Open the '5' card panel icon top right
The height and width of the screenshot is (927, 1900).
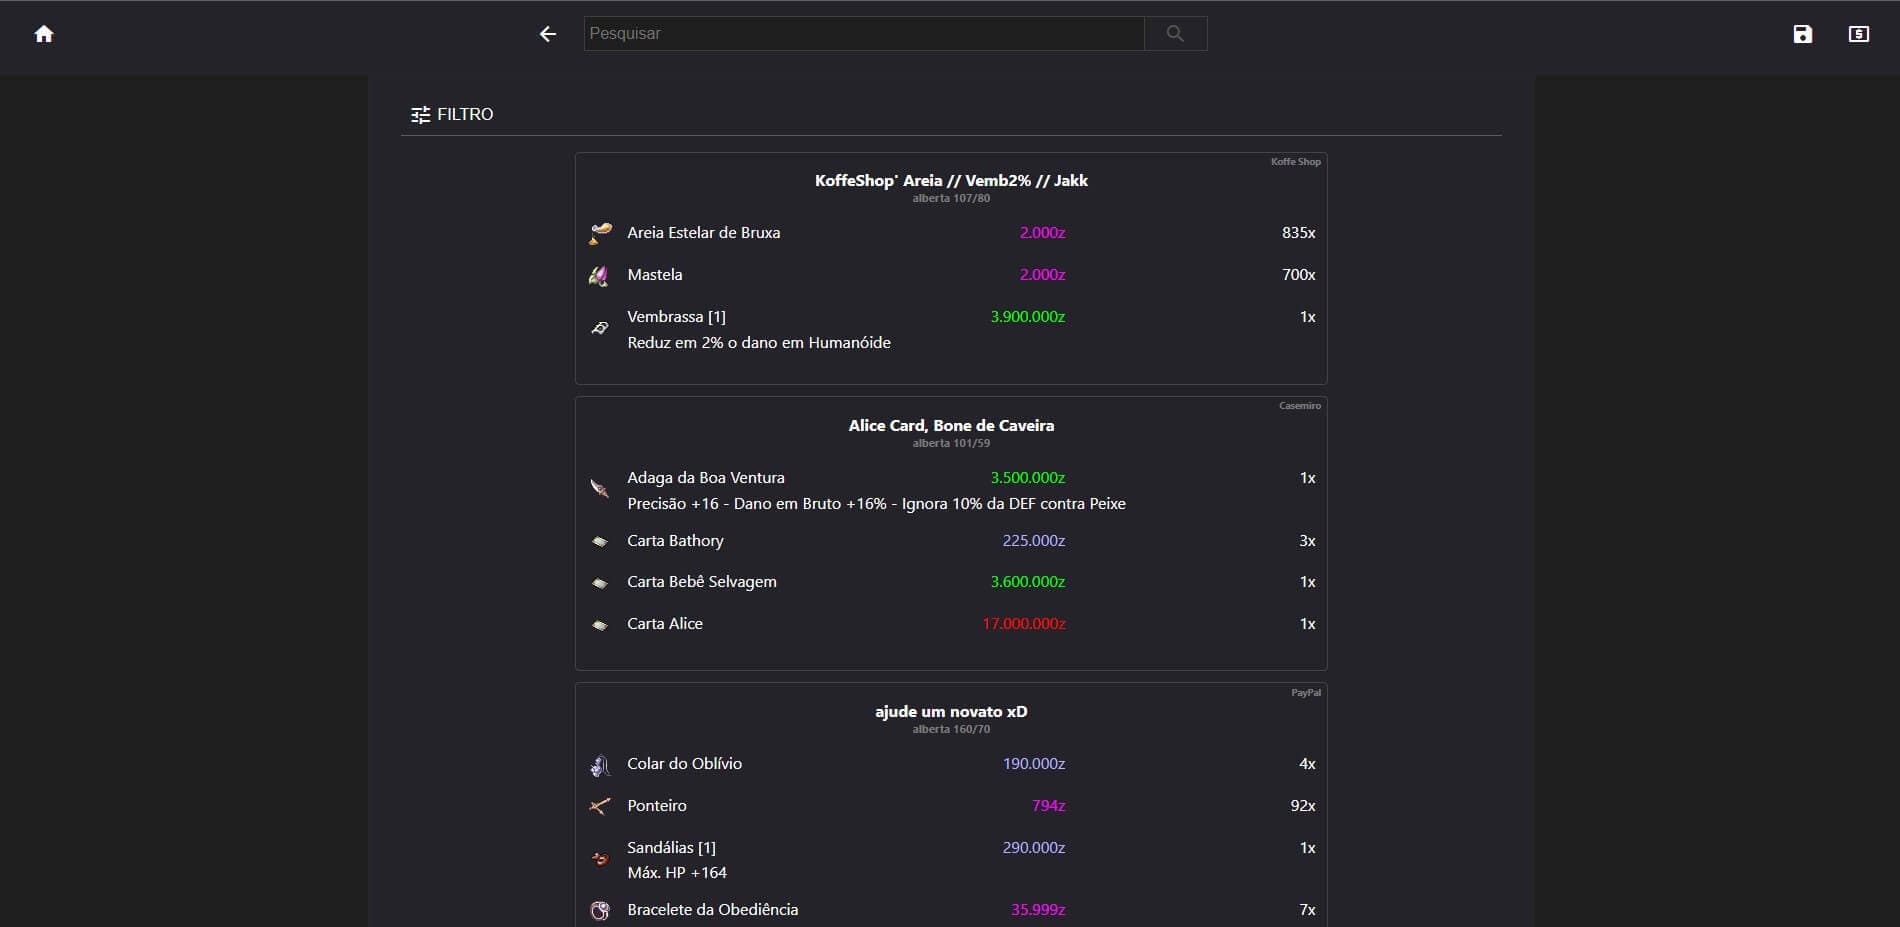[1859, 34]
